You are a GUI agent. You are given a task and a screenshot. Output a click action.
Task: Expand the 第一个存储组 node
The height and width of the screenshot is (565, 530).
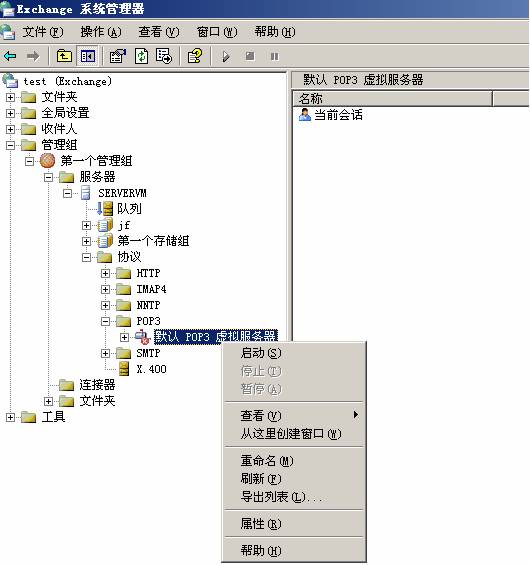[86, 241]
